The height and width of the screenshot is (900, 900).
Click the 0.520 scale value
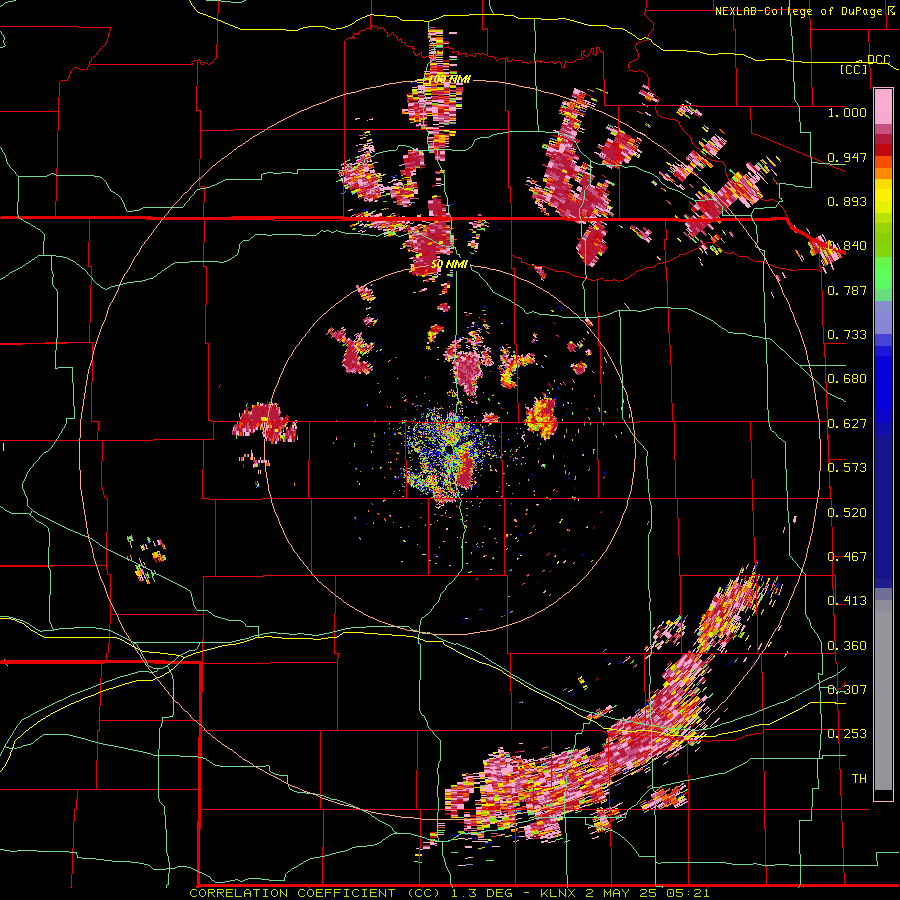click(847, 513)
